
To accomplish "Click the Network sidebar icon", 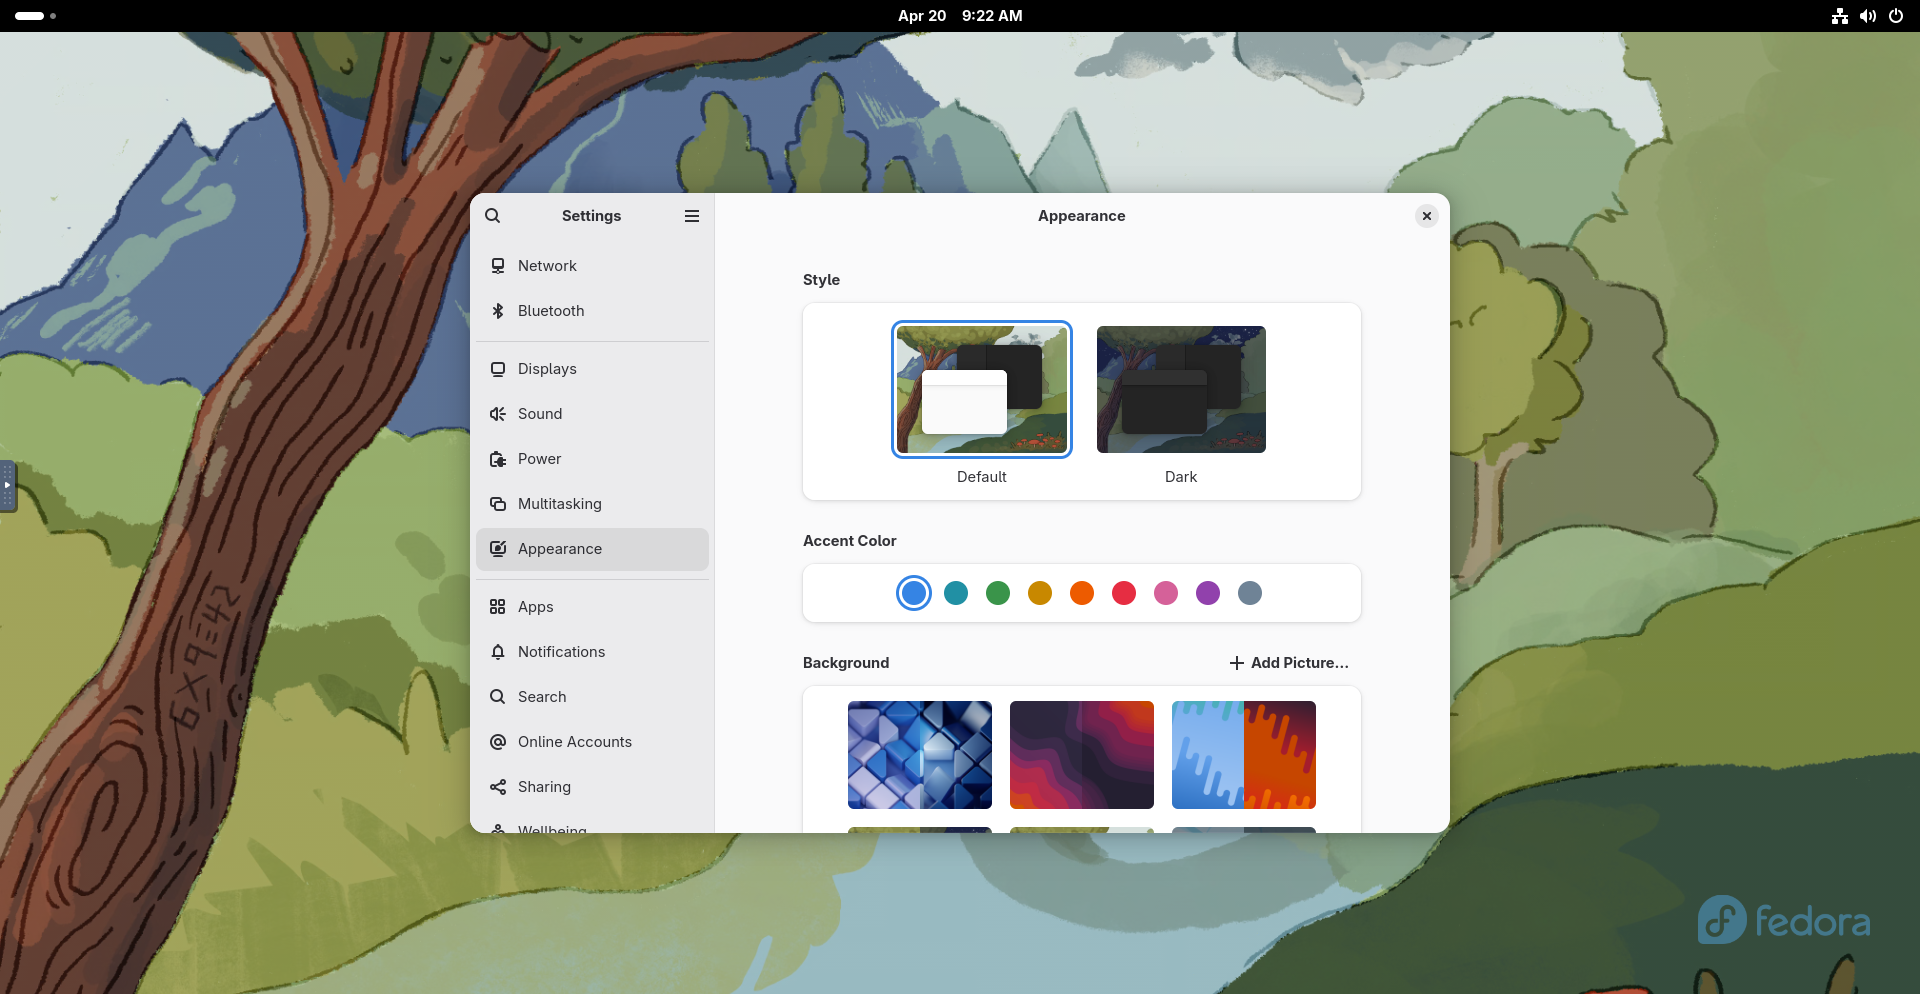I will 498,266.
